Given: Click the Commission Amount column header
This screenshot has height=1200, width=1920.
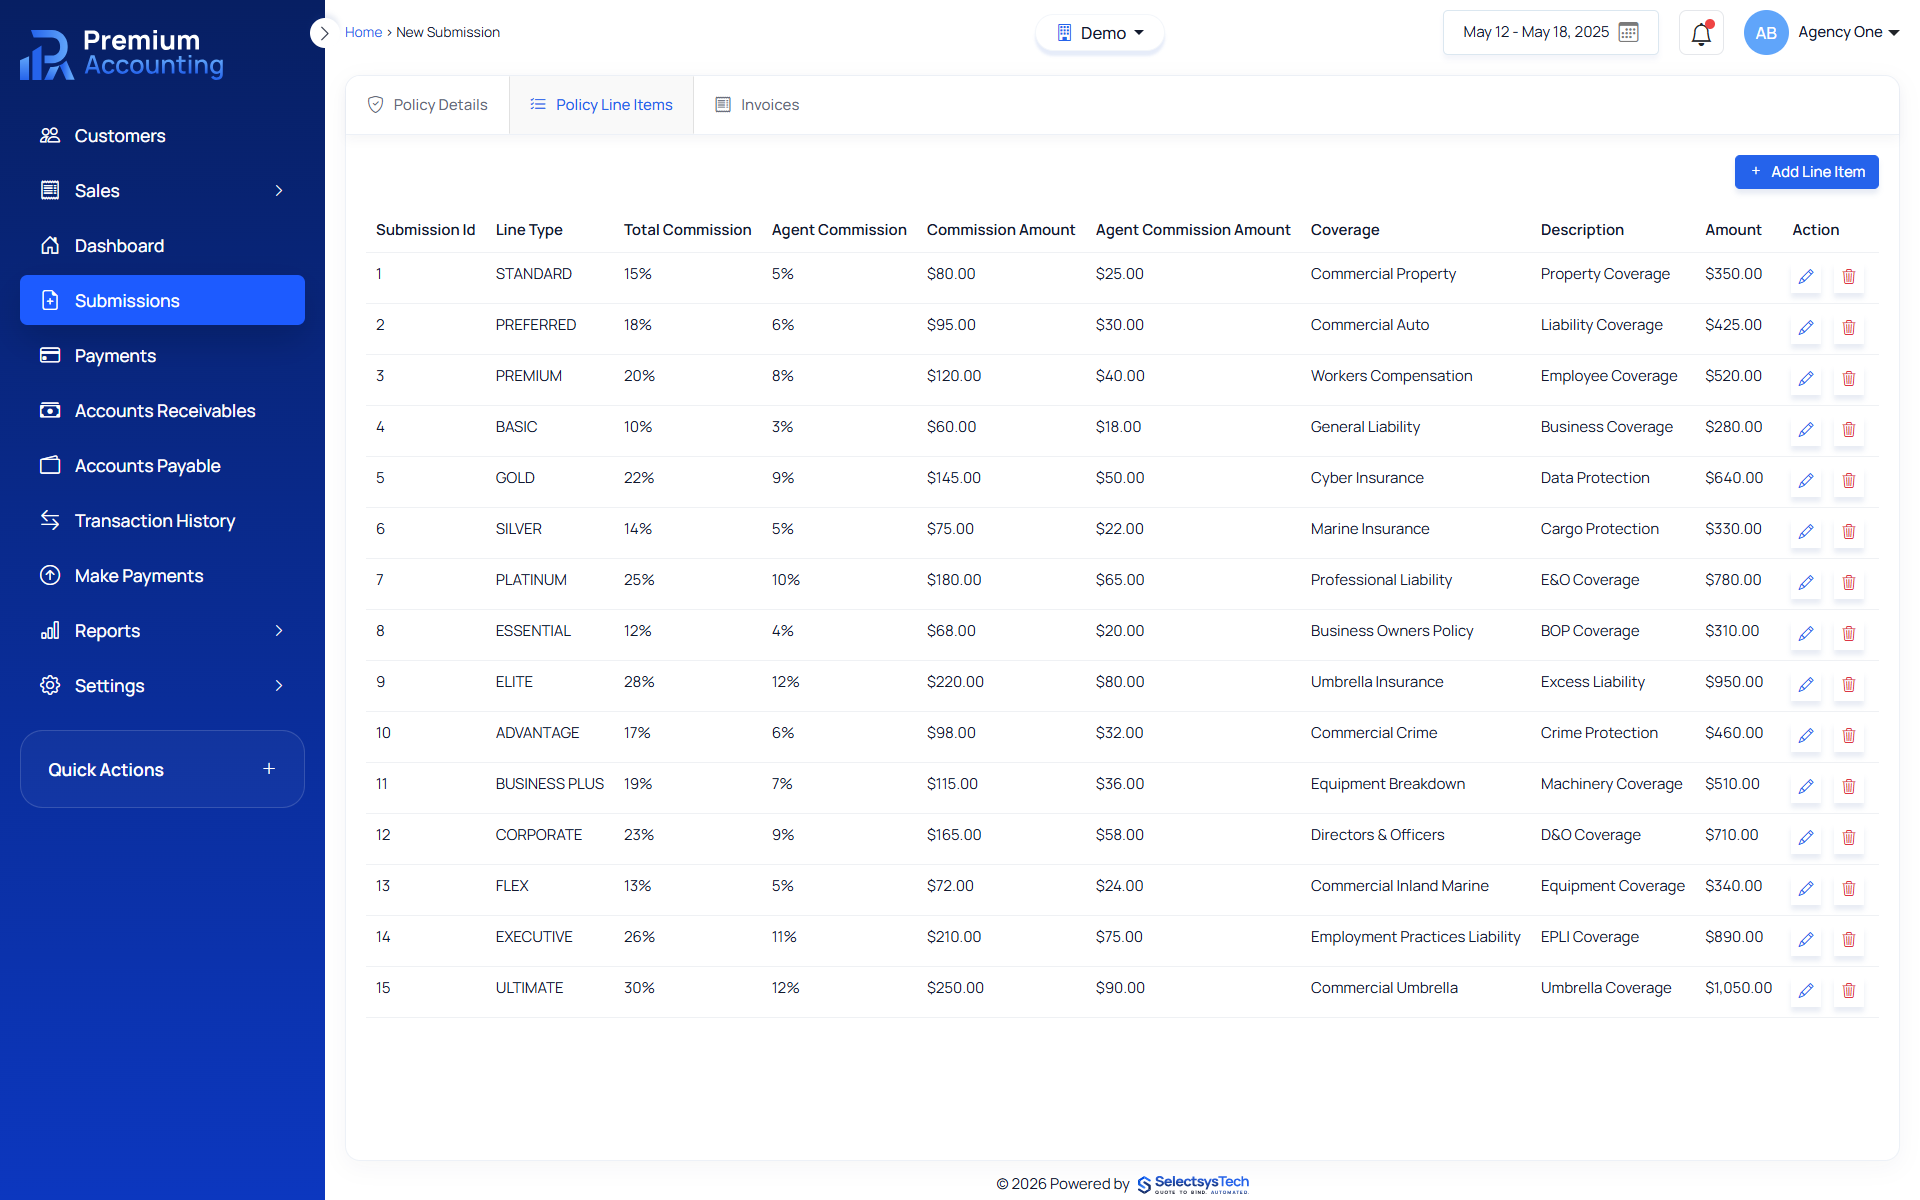Looking at the screenshot, I should 1000,230.
